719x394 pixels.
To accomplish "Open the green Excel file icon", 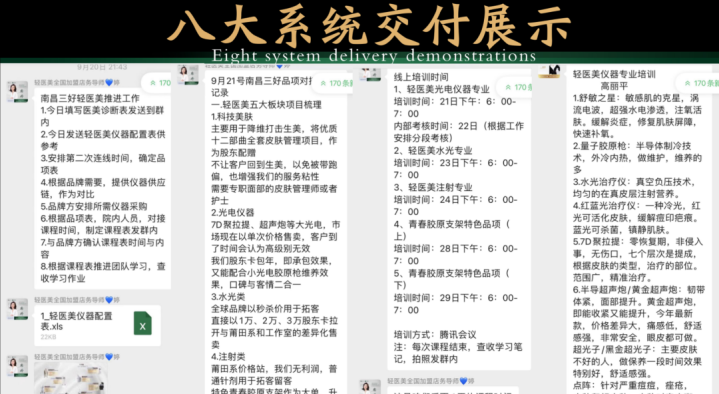I will (142, 323).
